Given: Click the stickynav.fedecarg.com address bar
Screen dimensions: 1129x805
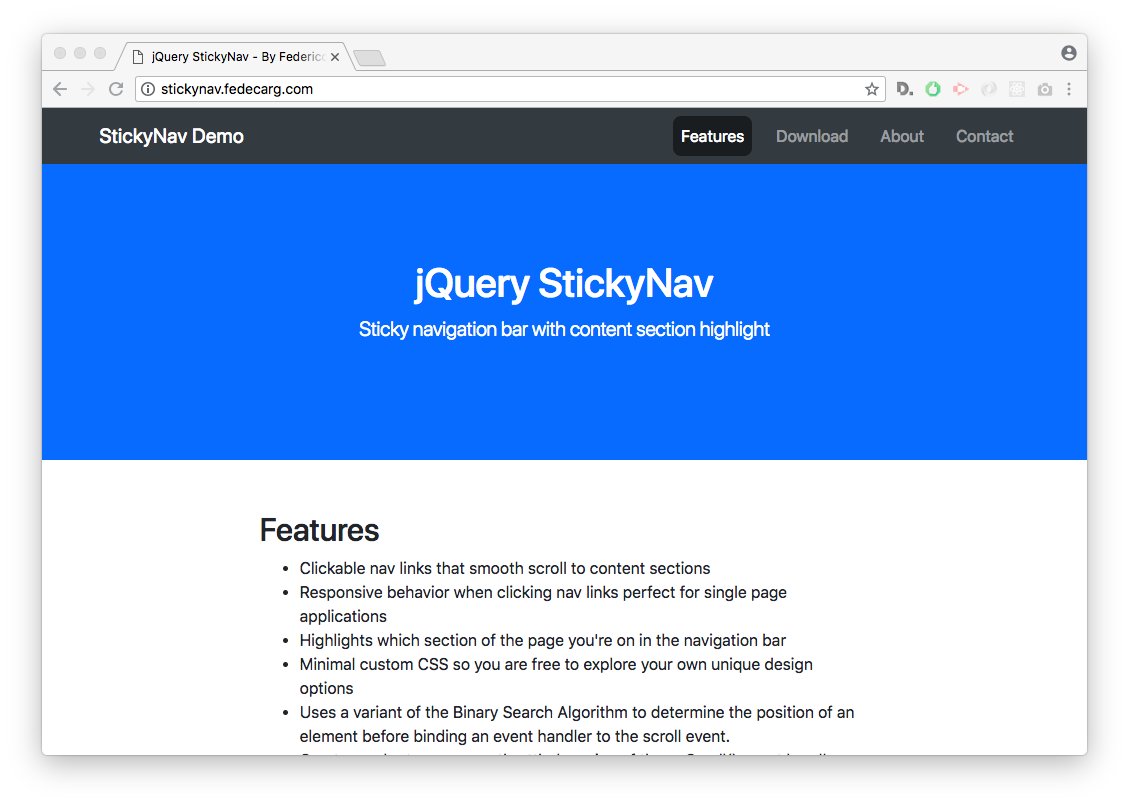Looking at the screenshot, I should [510, 89].
